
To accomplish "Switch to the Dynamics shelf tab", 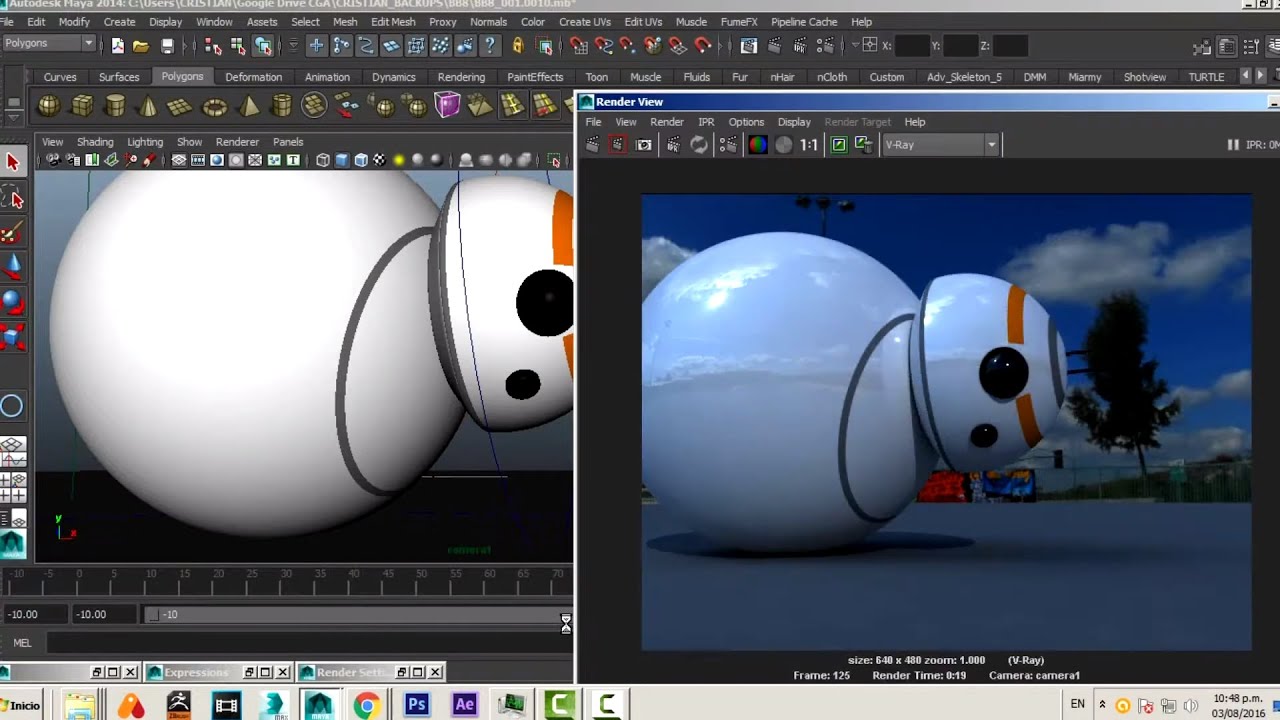I will (393, 77).
